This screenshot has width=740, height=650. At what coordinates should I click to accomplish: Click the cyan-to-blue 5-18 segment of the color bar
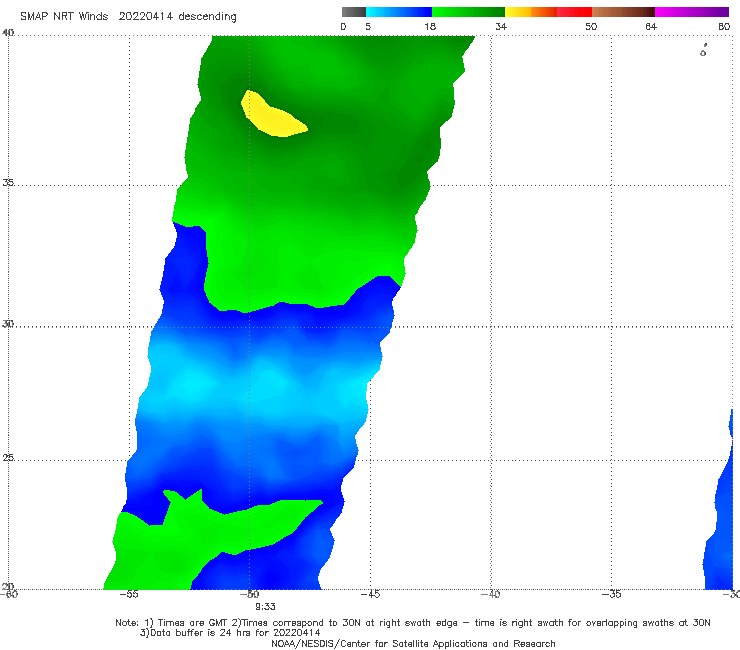399,12
